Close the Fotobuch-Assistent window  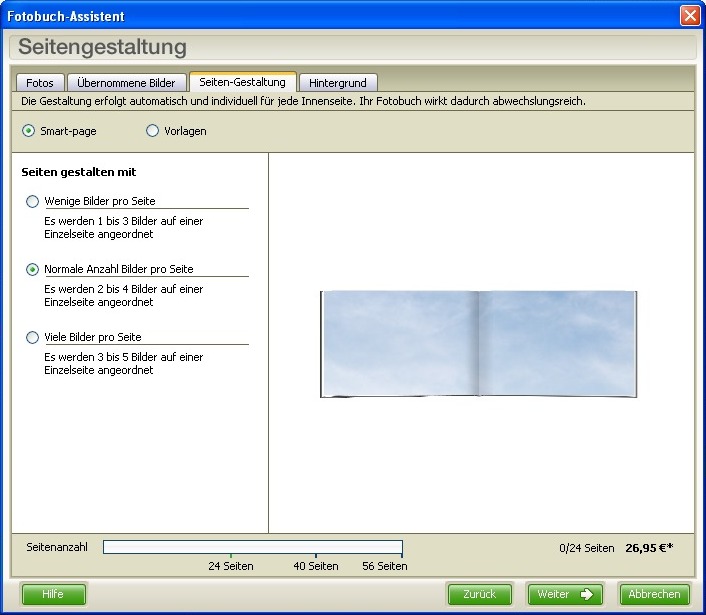pyautogui.click(x=690, y=16)
